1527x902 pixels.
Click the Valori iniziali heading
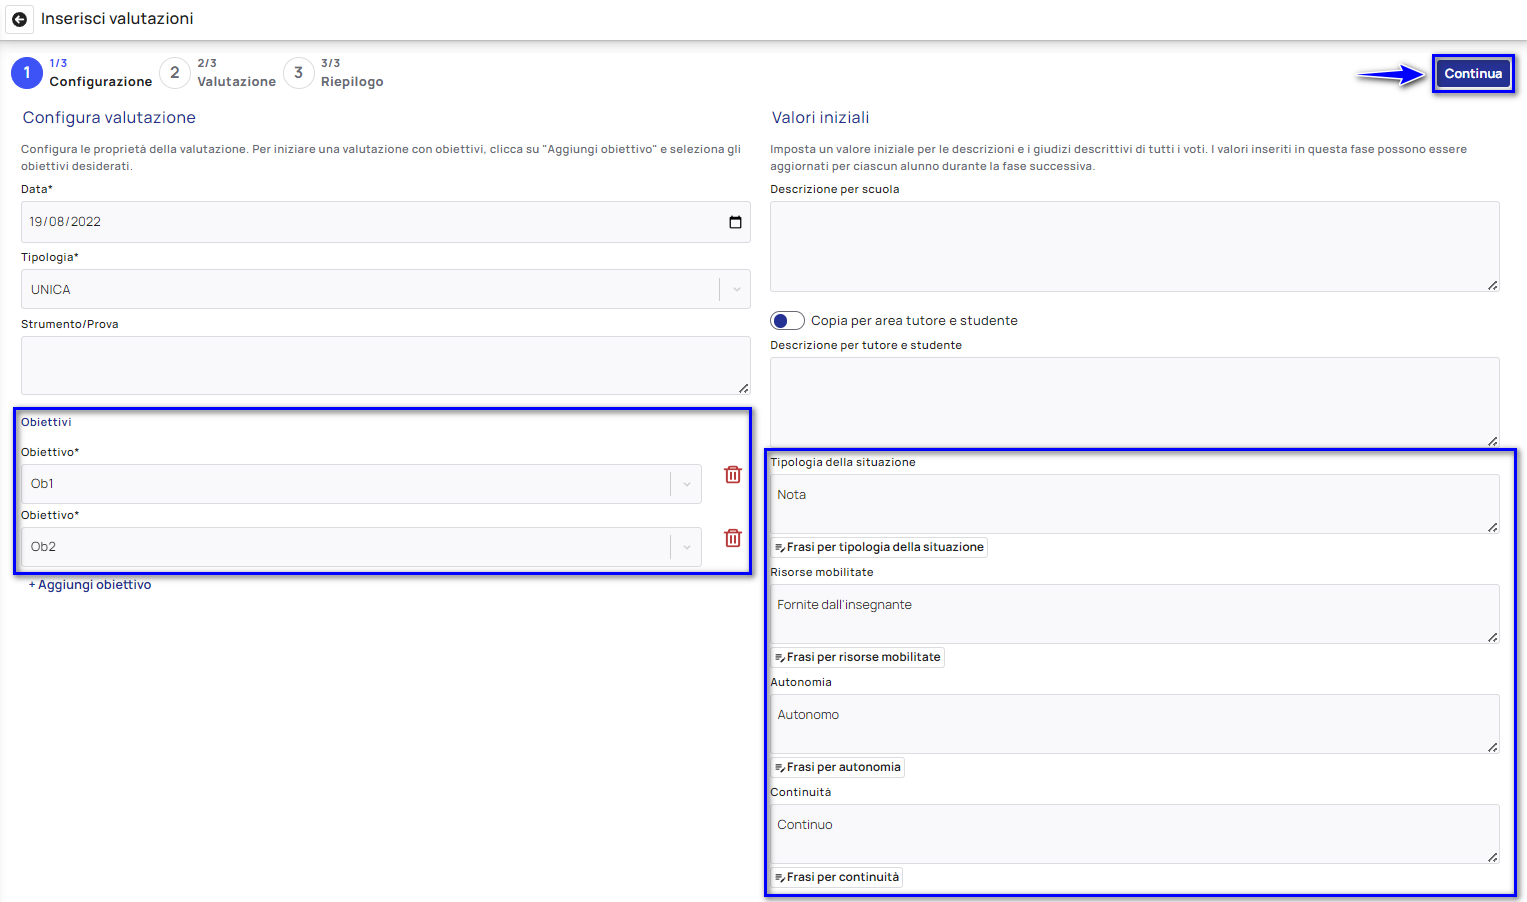point(820,117)
